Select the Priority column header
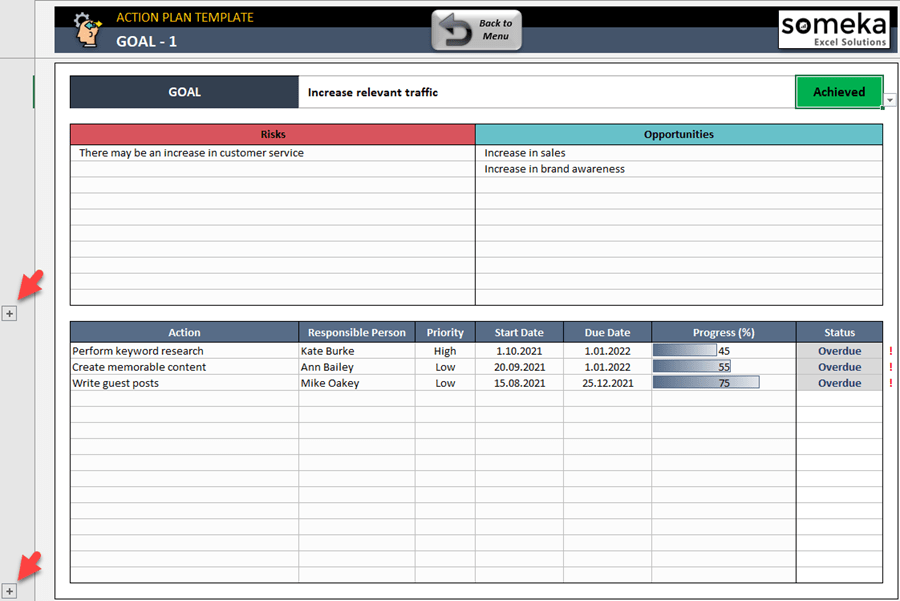900x601 pixels. click(x=444, y=332)
